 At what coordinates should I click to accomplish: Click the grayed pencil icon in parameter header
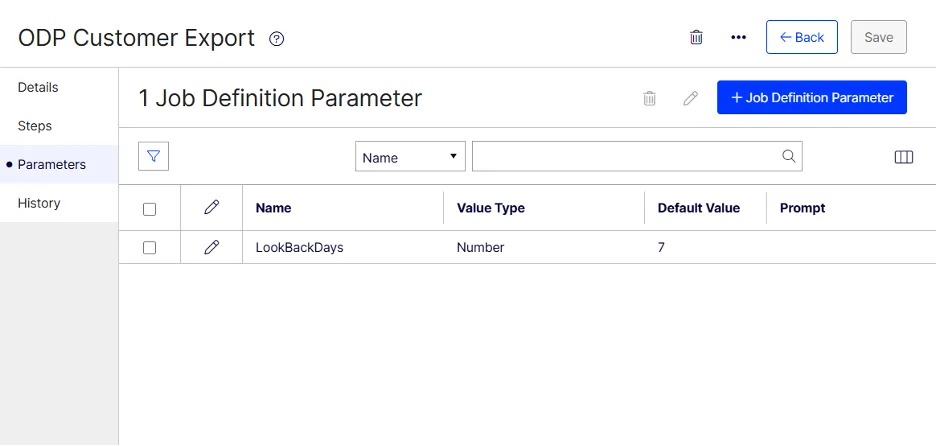tap(691, 98)
